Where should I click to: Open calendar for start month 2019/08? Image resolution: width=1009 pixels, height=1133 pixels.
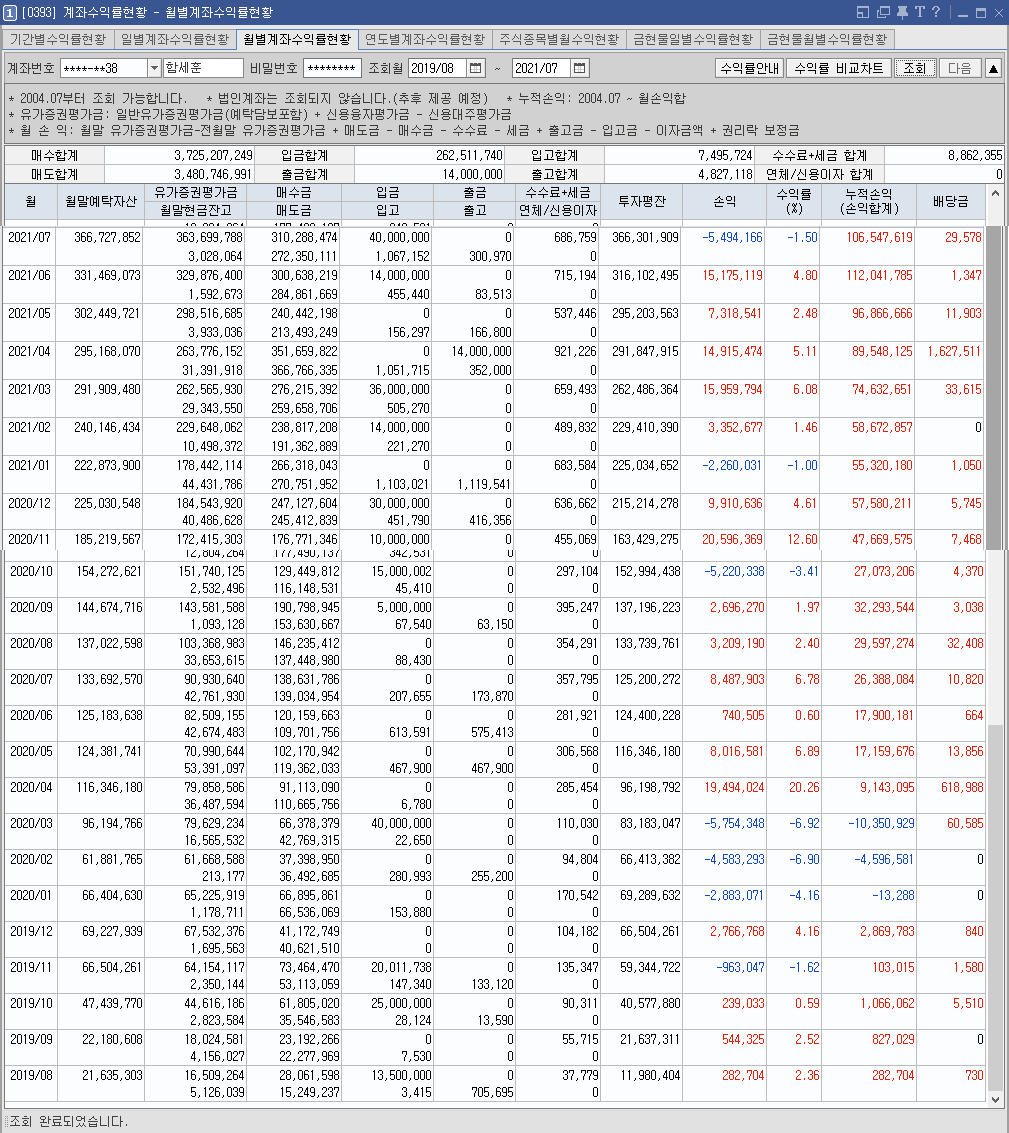[x=476, y=68]
